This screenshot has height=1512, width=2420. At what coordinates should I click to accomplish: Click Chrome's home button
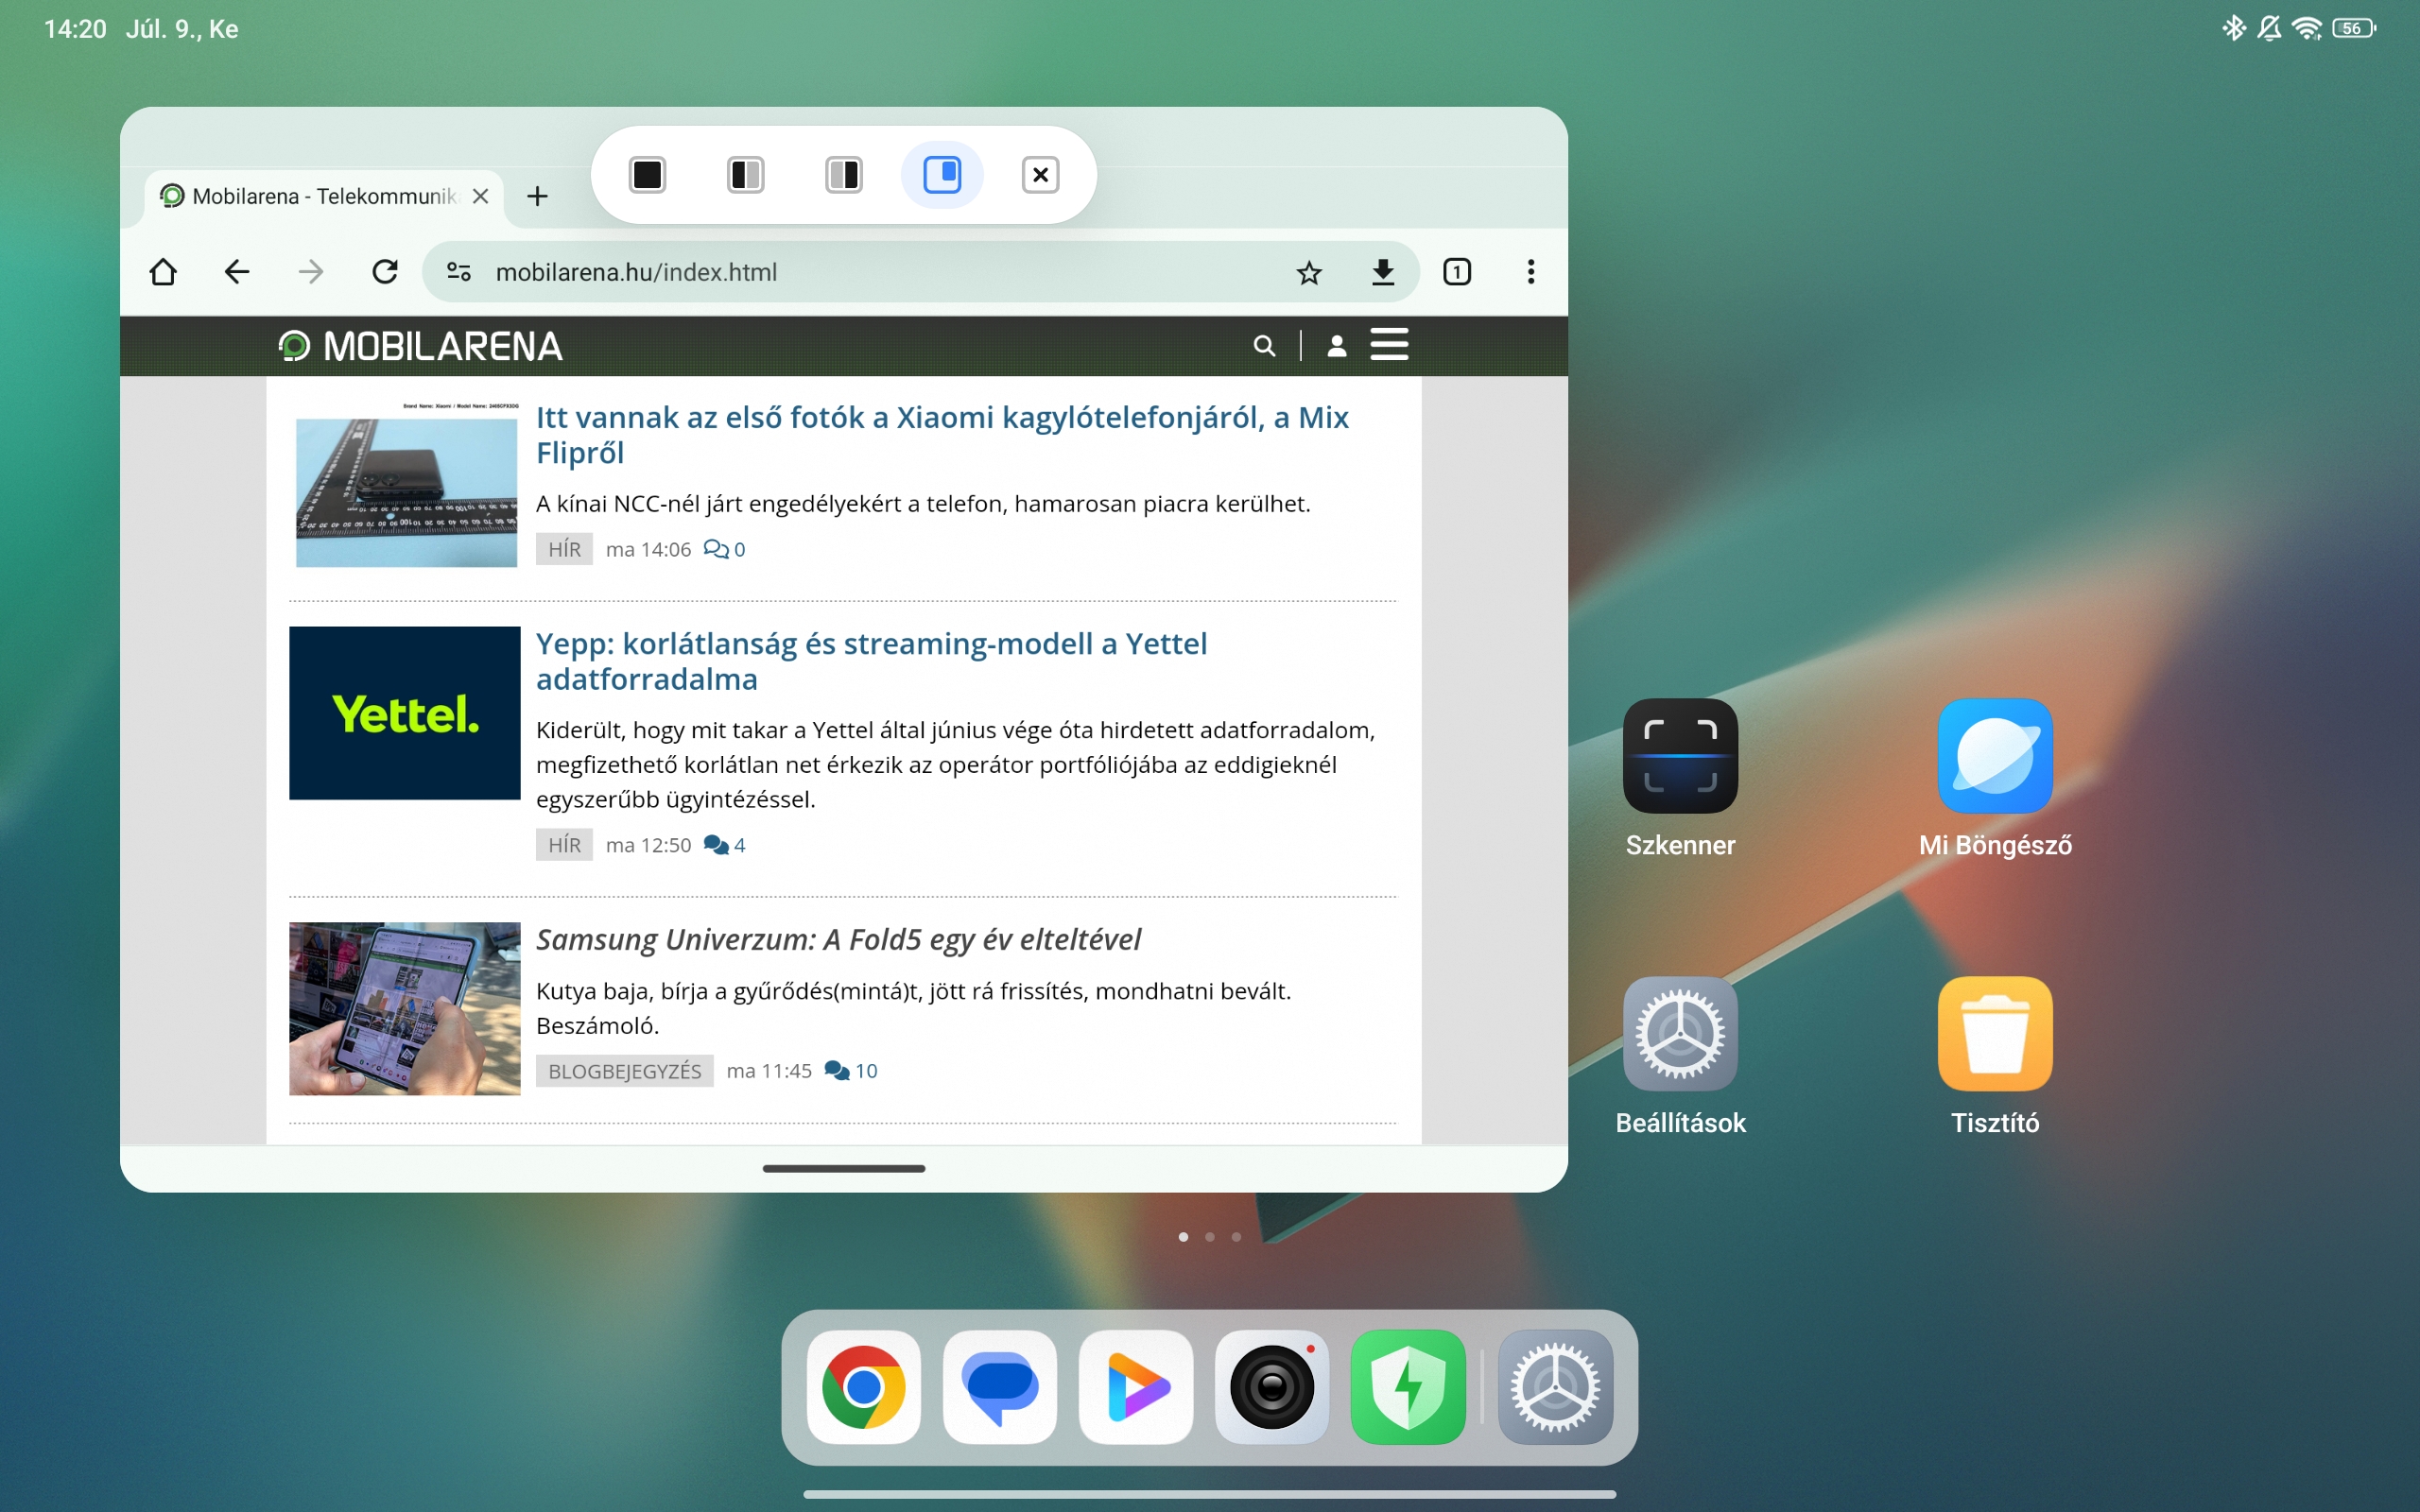pos(163,272)
